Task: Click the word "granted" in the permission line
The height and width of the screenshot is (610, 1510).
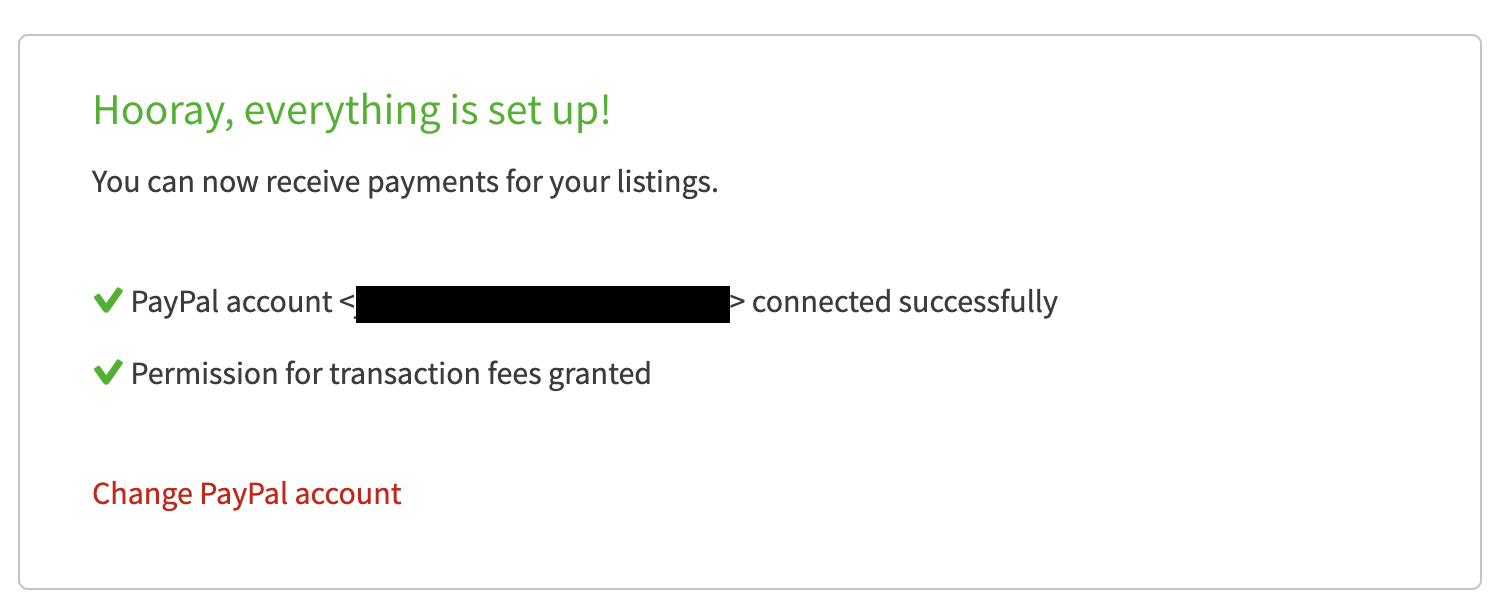Action: click(x=600, y=374)
